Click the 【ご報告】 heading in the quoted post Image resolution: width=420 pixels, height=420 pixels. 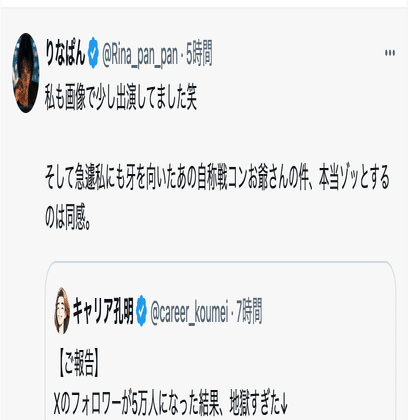point(78,363)
